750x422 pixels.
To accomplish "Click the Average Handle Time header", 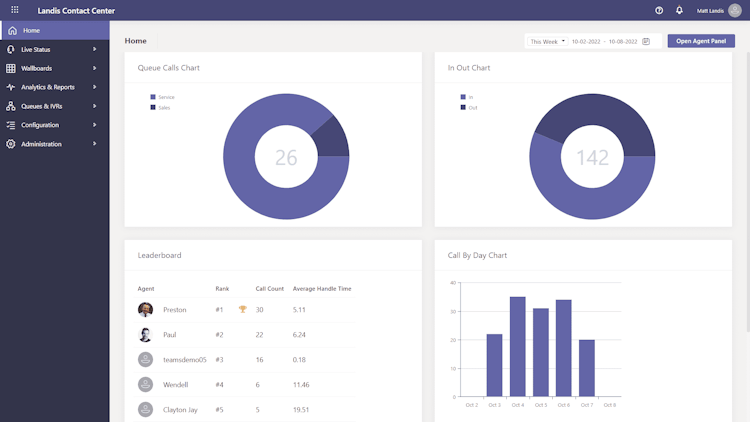I will pyautogui.click(x=322, y=289).
